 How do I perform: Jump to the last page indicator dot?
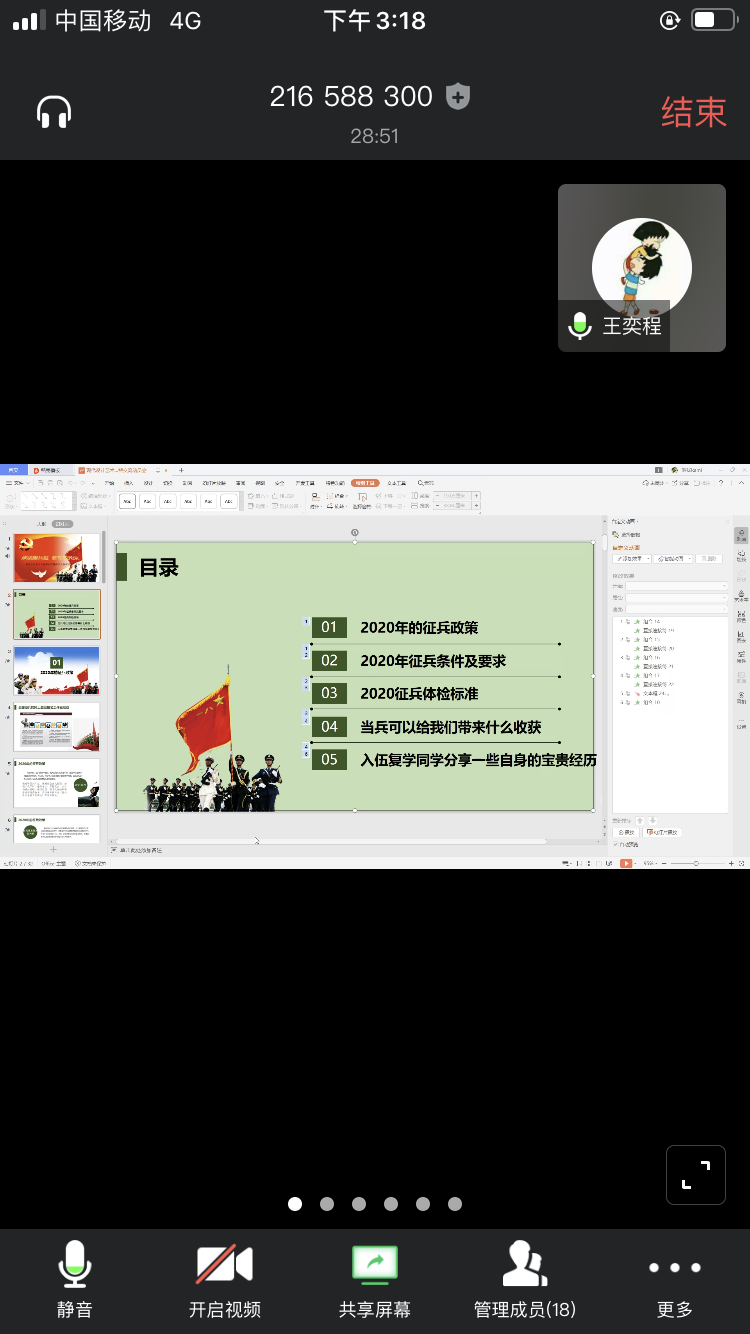pyautogui.click(x=455, y=1204)
